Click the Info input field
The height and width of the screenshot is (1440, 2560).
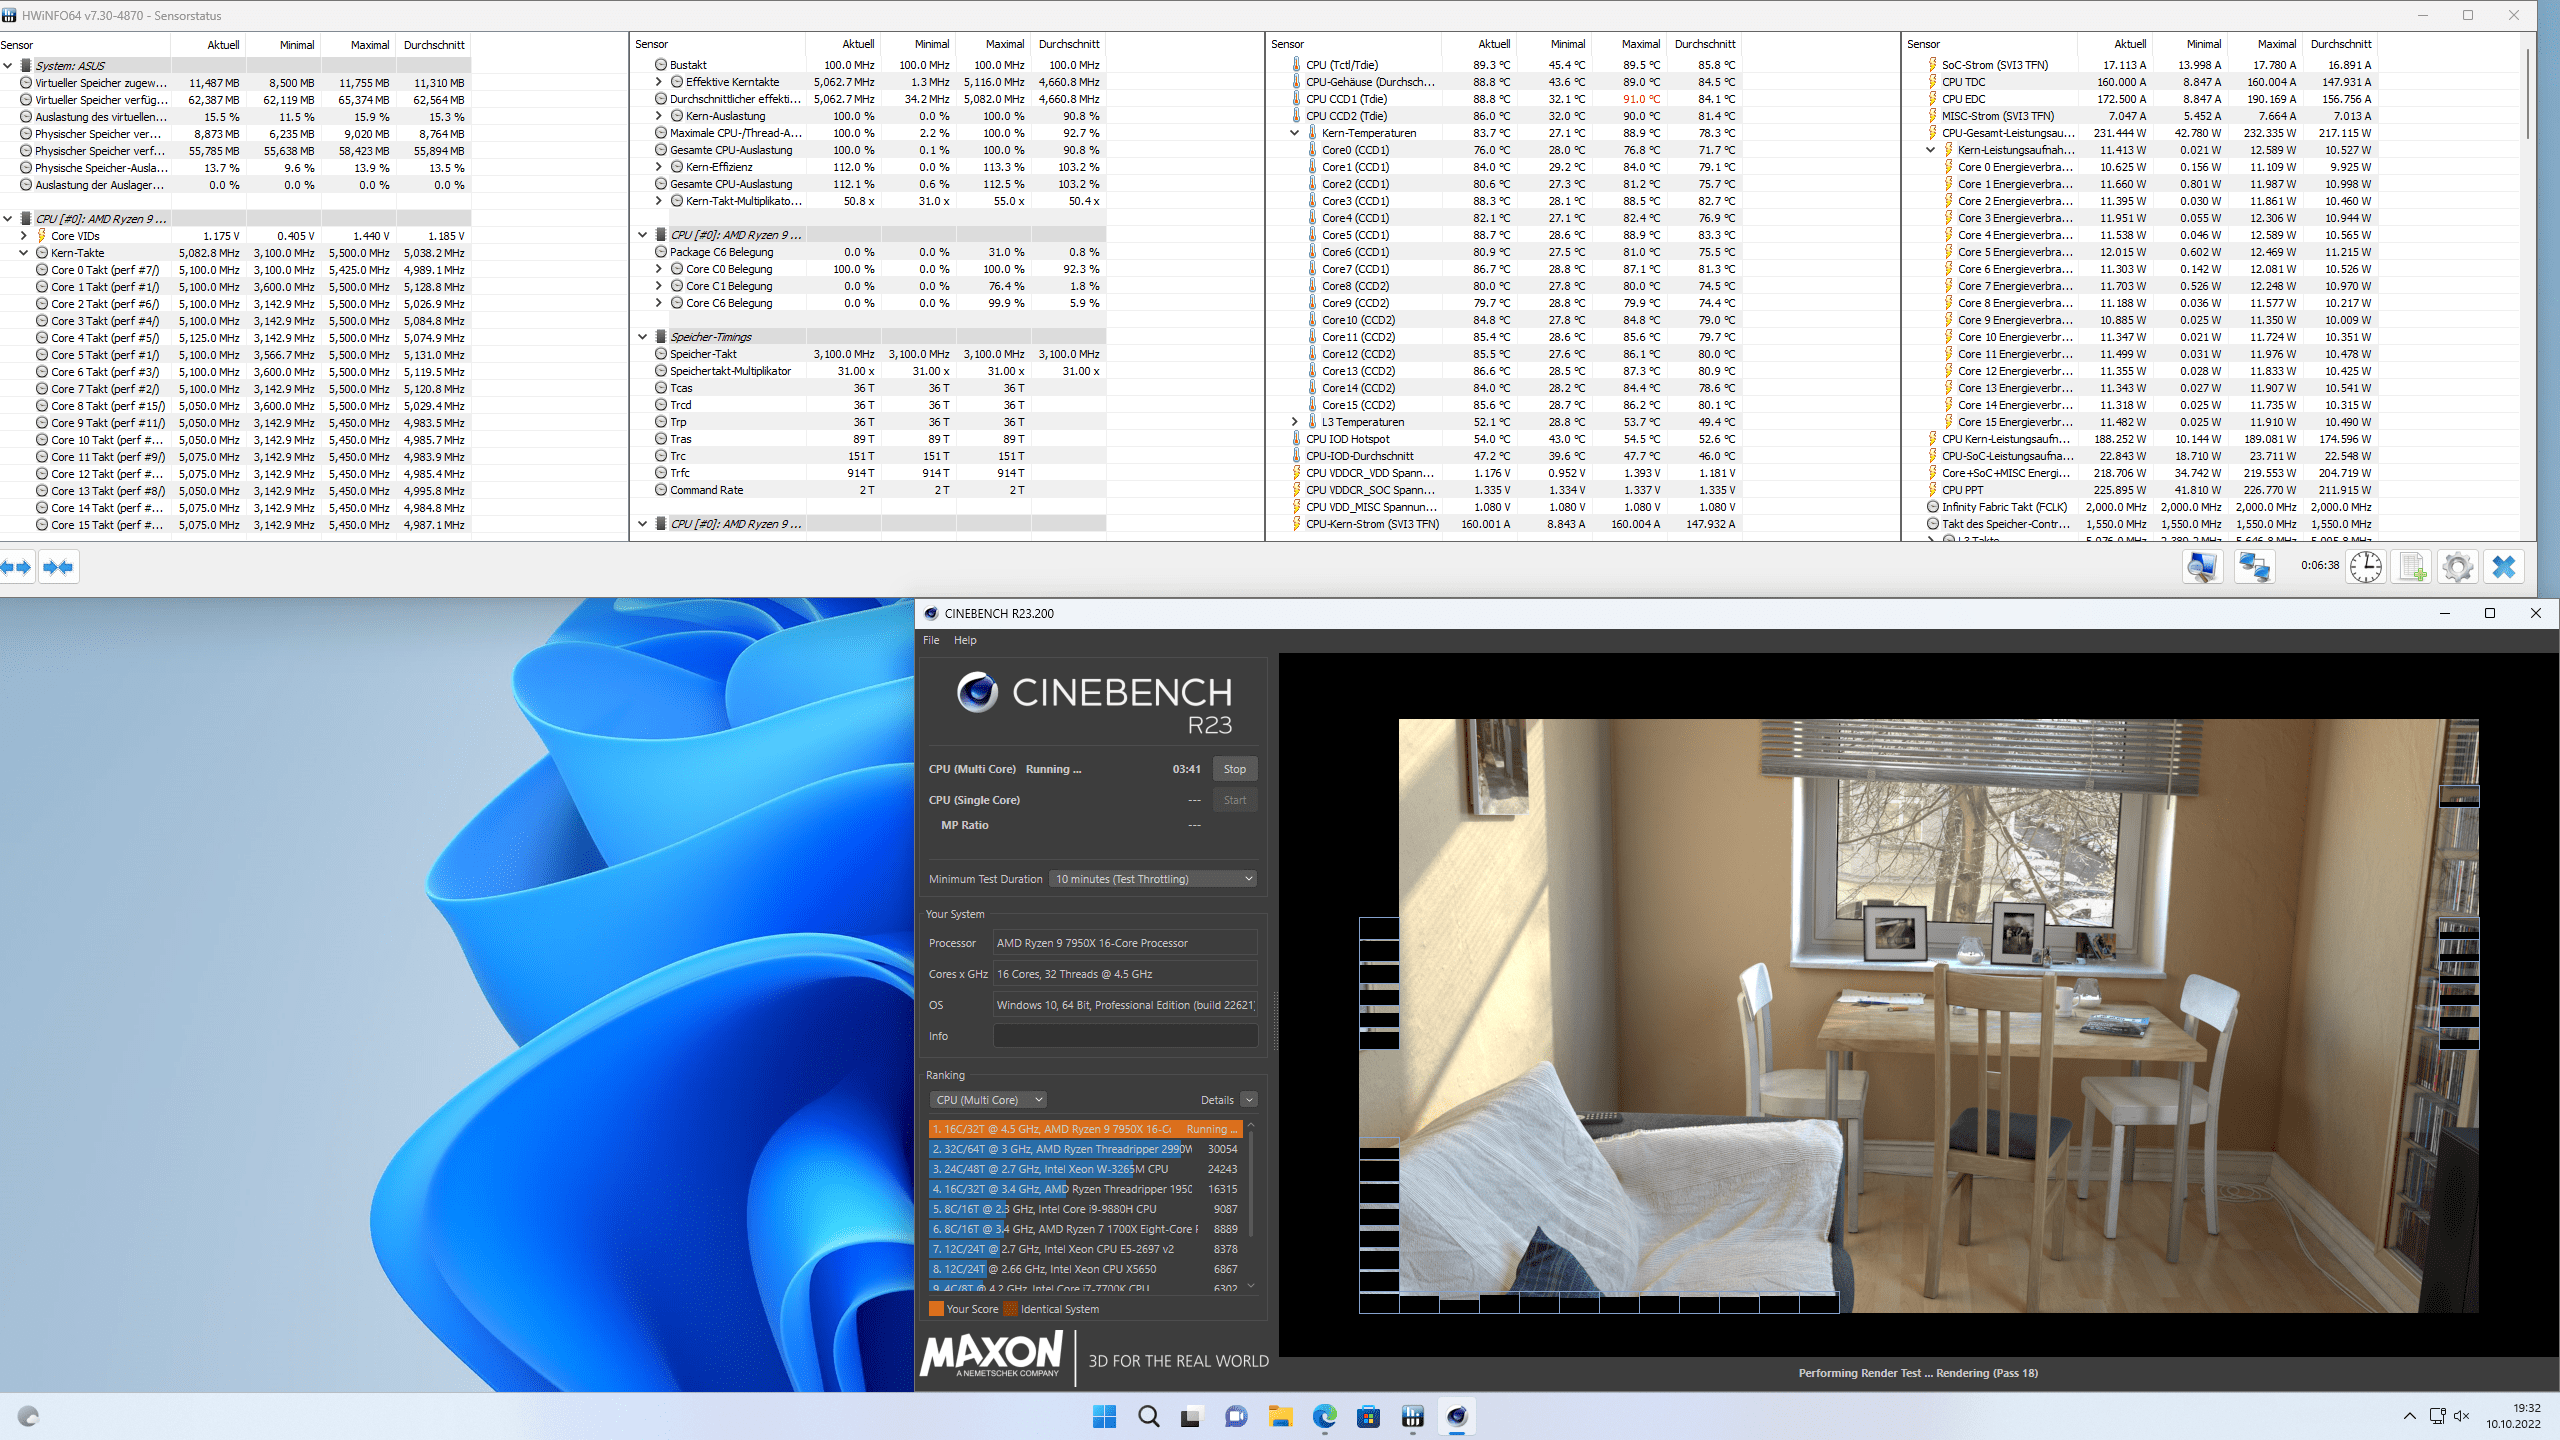(1125, 1036)
